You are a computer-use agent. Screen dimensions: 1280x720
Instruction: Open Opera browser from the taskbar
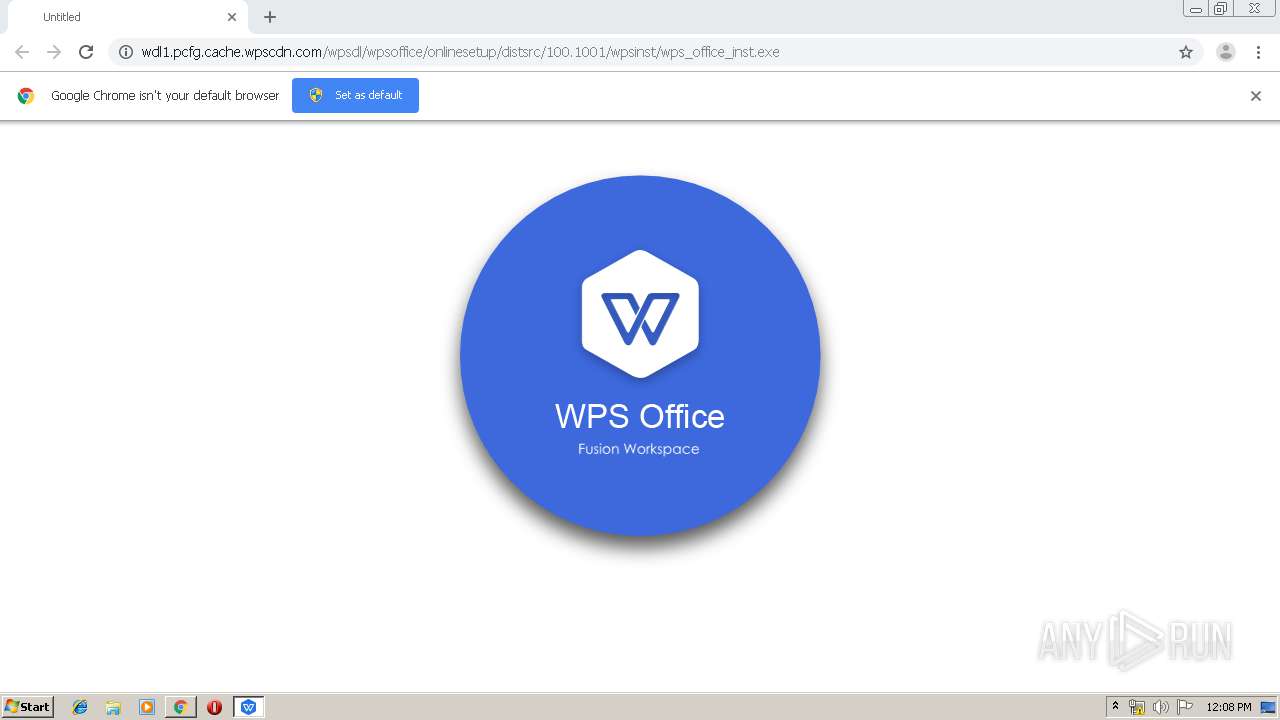(x=214, y=707)
